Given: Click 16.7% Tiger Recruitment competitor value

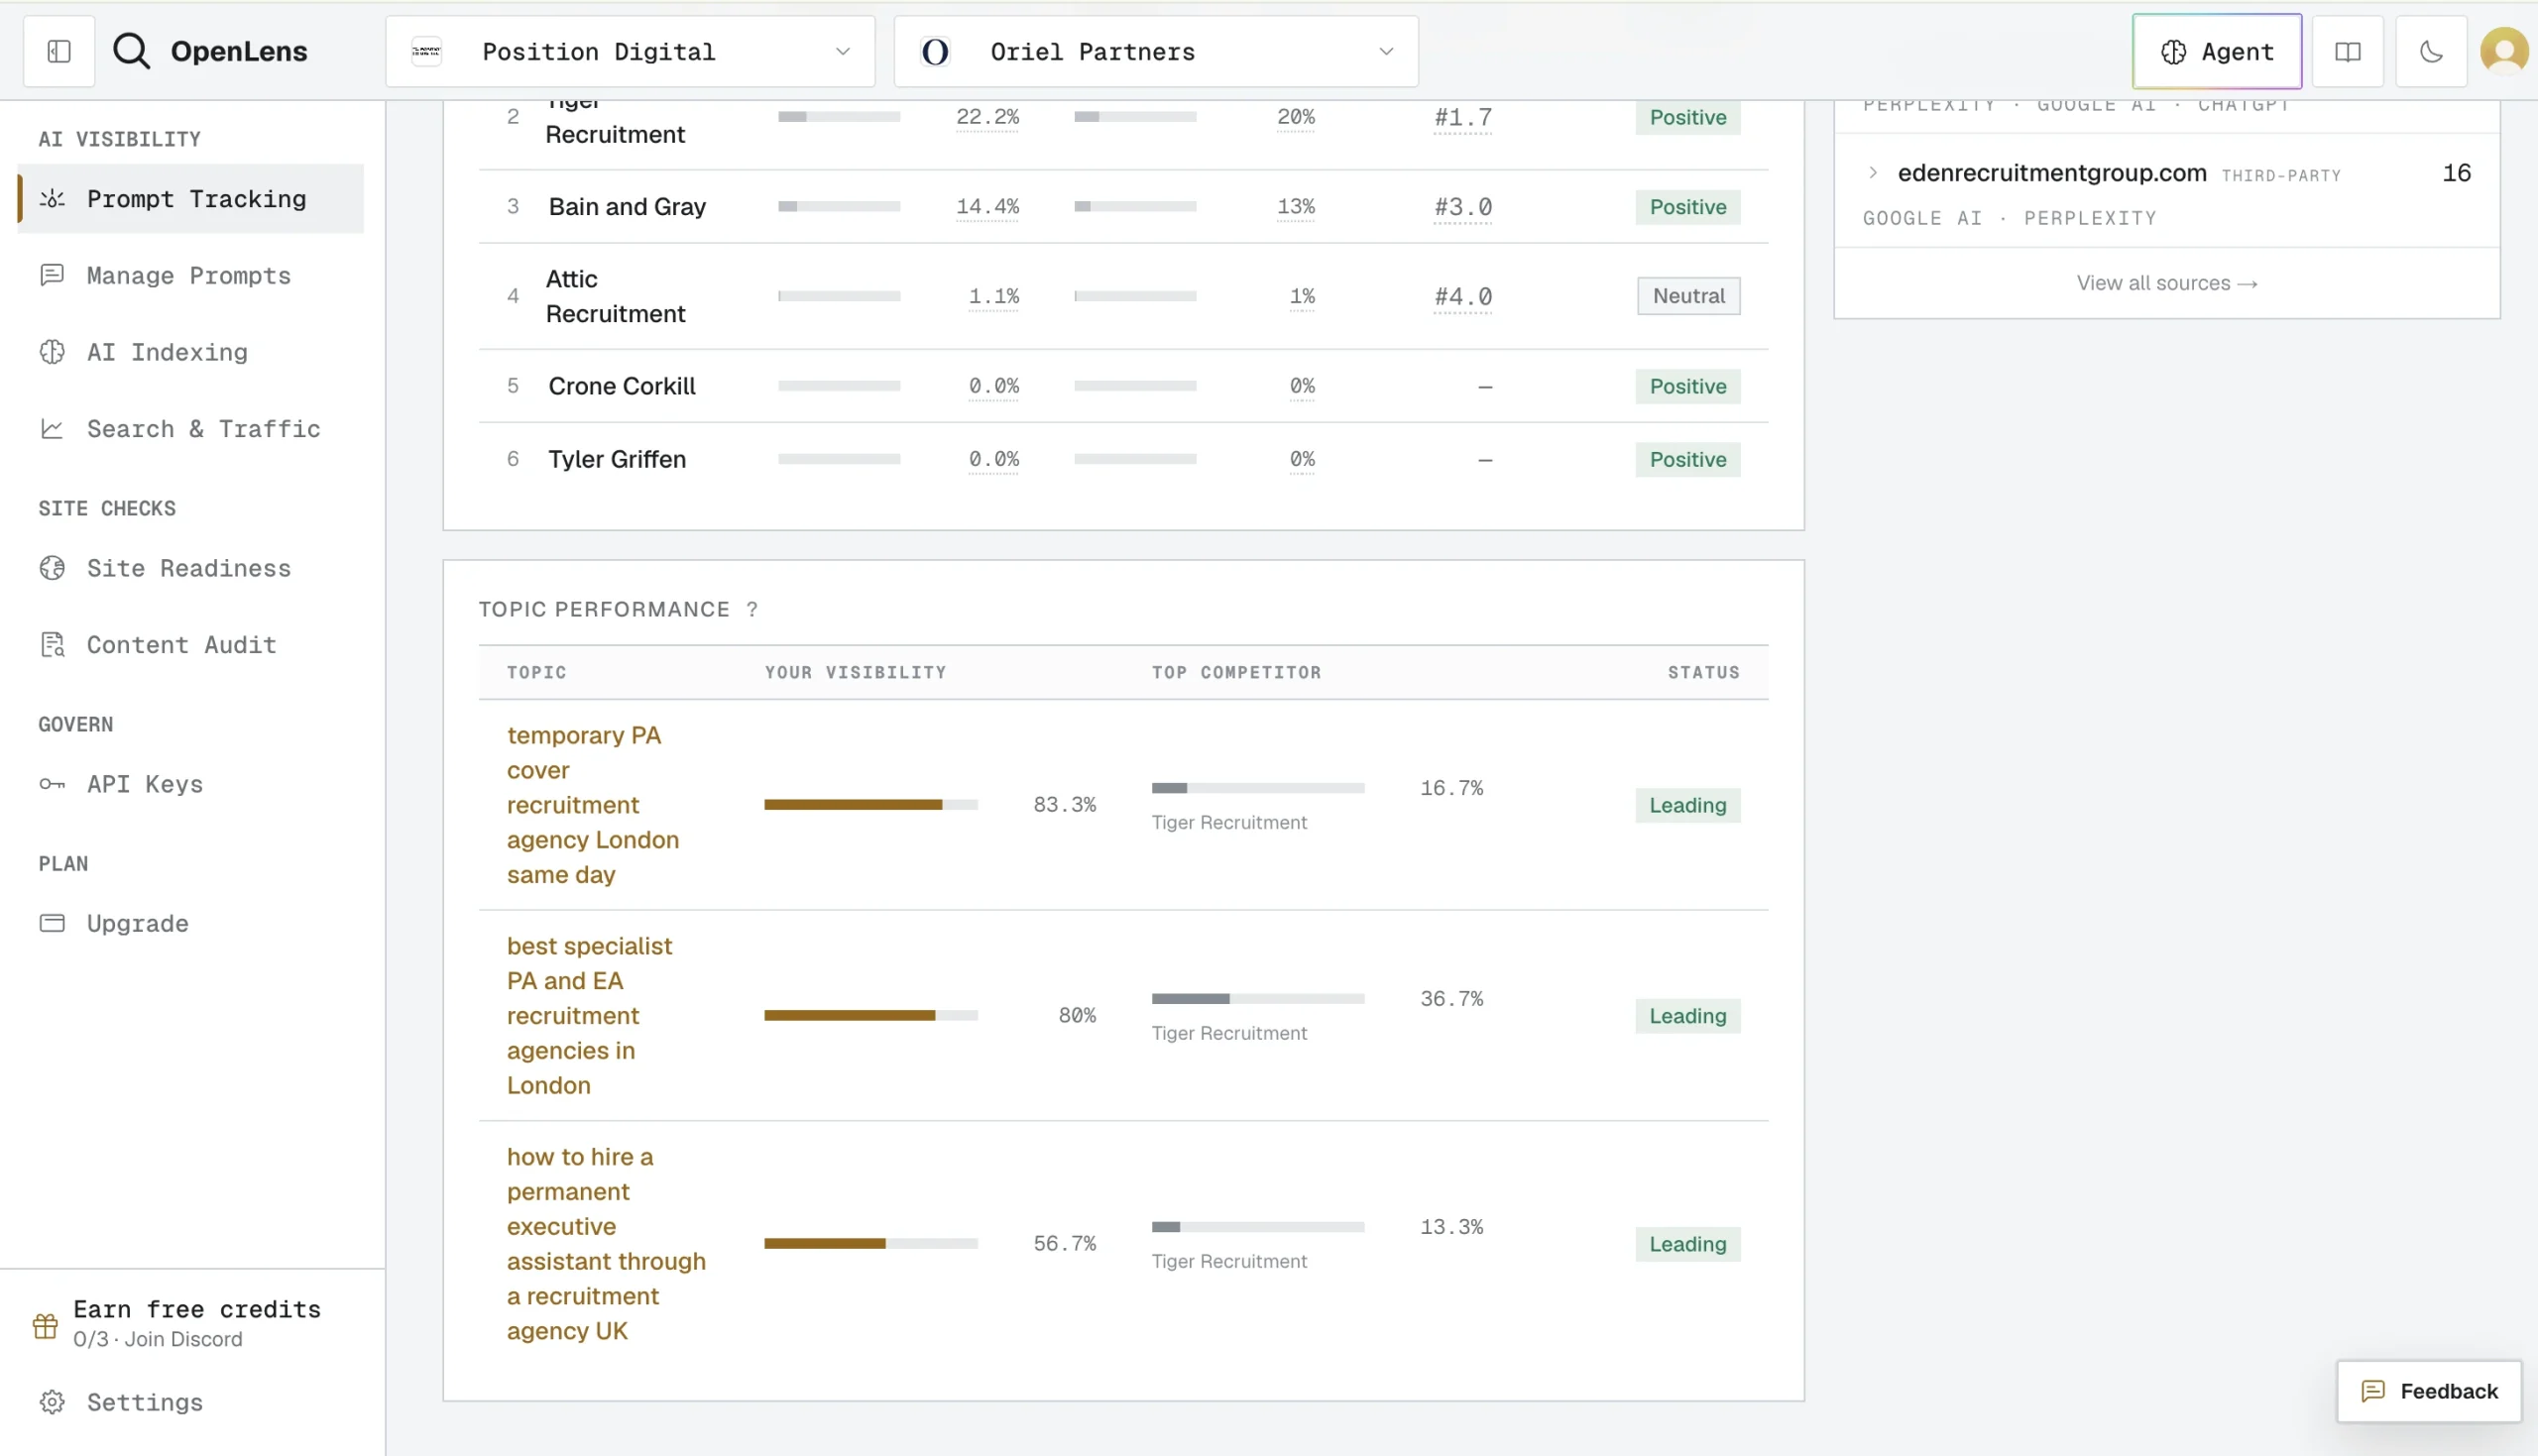Looking at the screenshot, I should [1452, 788].
